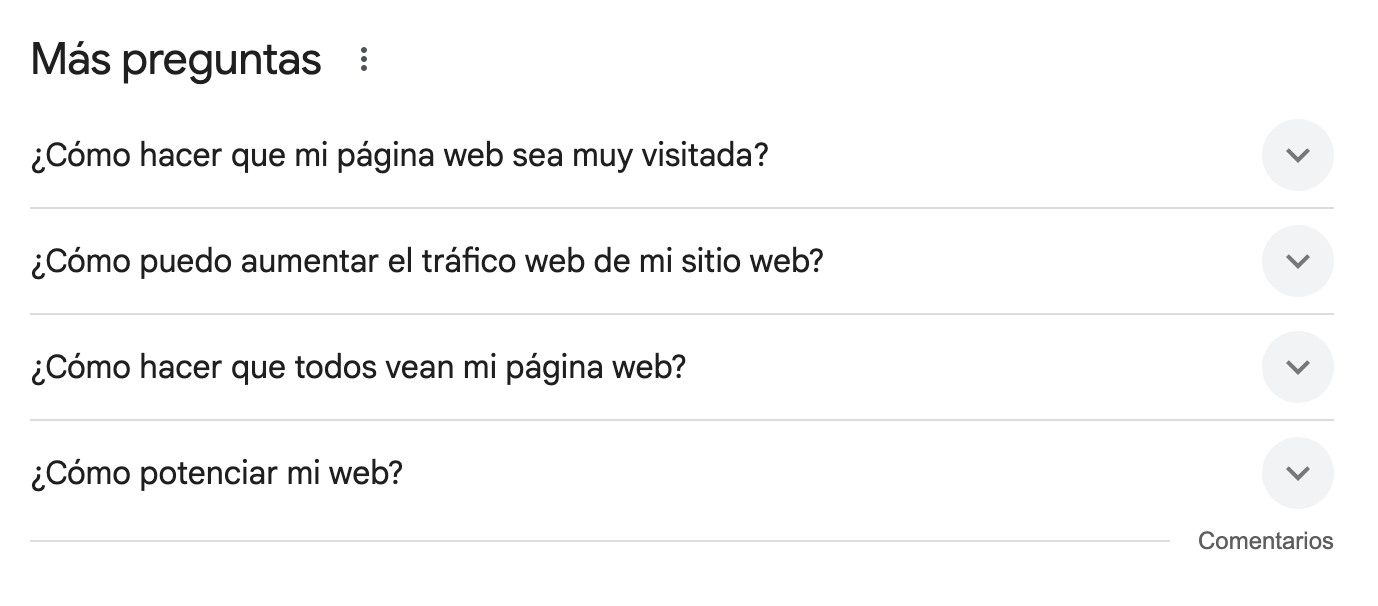
Task: Show answer via round button on 'potenciar mi web' row
Action: [1297, 473]
